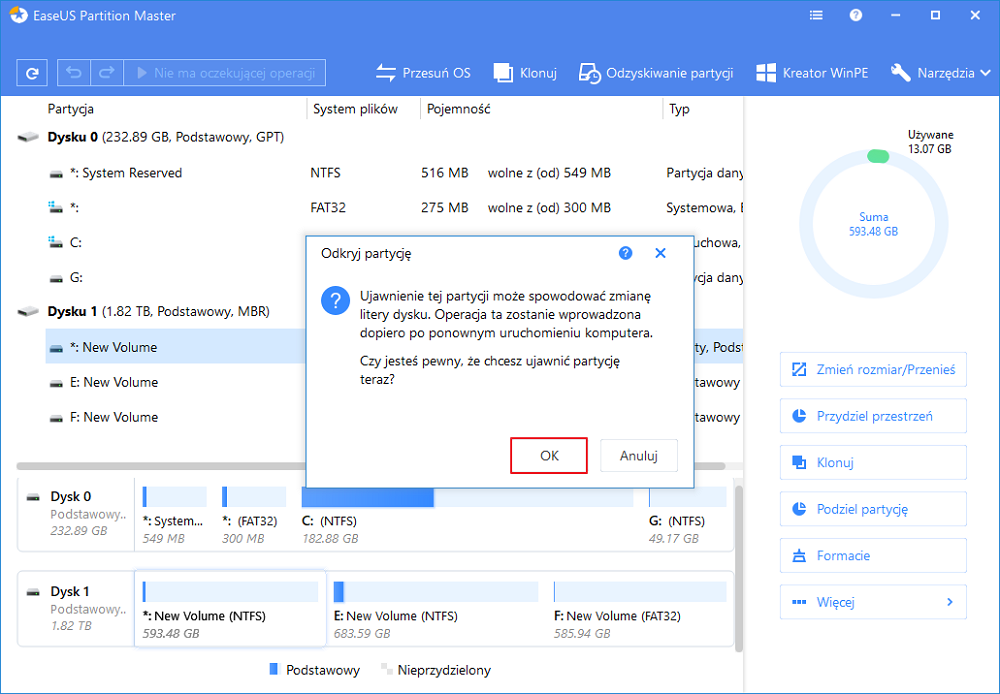Screen dimensions: 1000x694
Task: Cancel the Odkryj partycję dialog with Anuluj
Action: tap(638, 455)
